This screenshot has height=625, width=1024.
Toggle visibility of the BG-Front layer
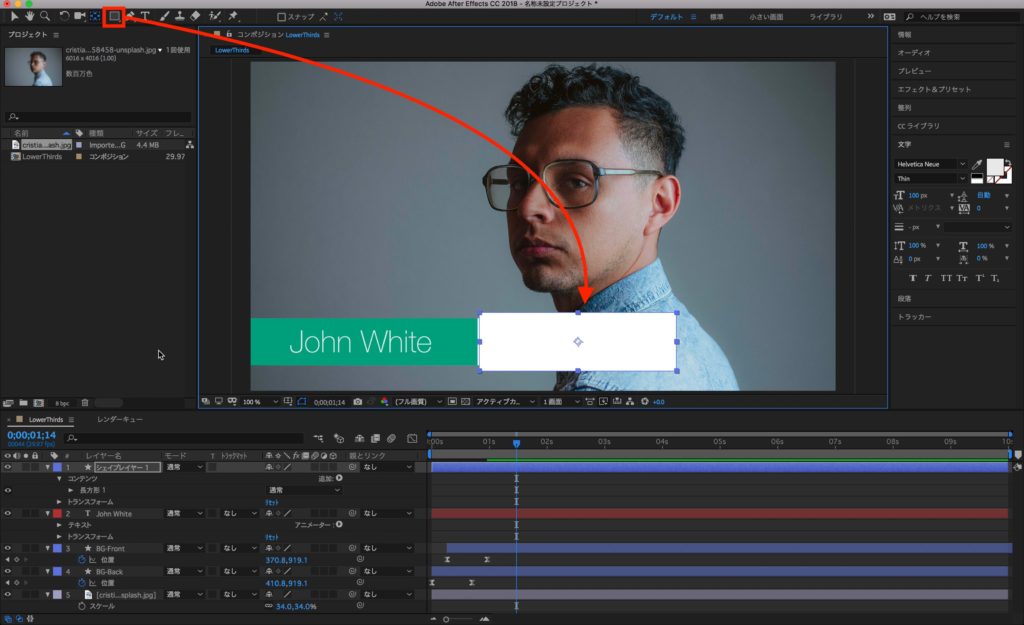pos(7,548)
